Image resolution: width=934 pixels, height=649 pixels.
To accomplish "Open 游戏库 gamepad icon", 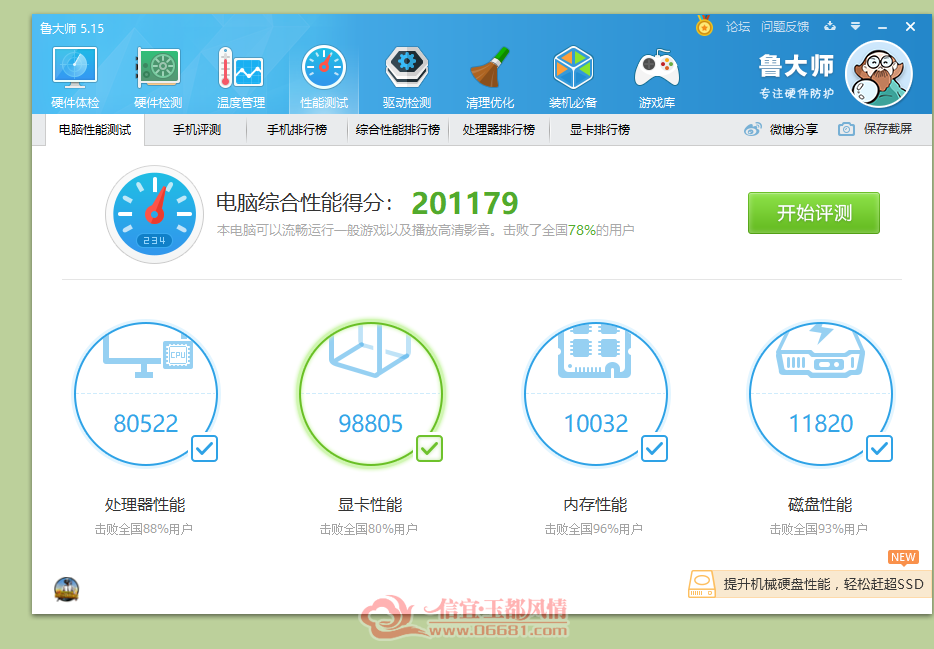I will pyautogui.click(x=656, y=67).
